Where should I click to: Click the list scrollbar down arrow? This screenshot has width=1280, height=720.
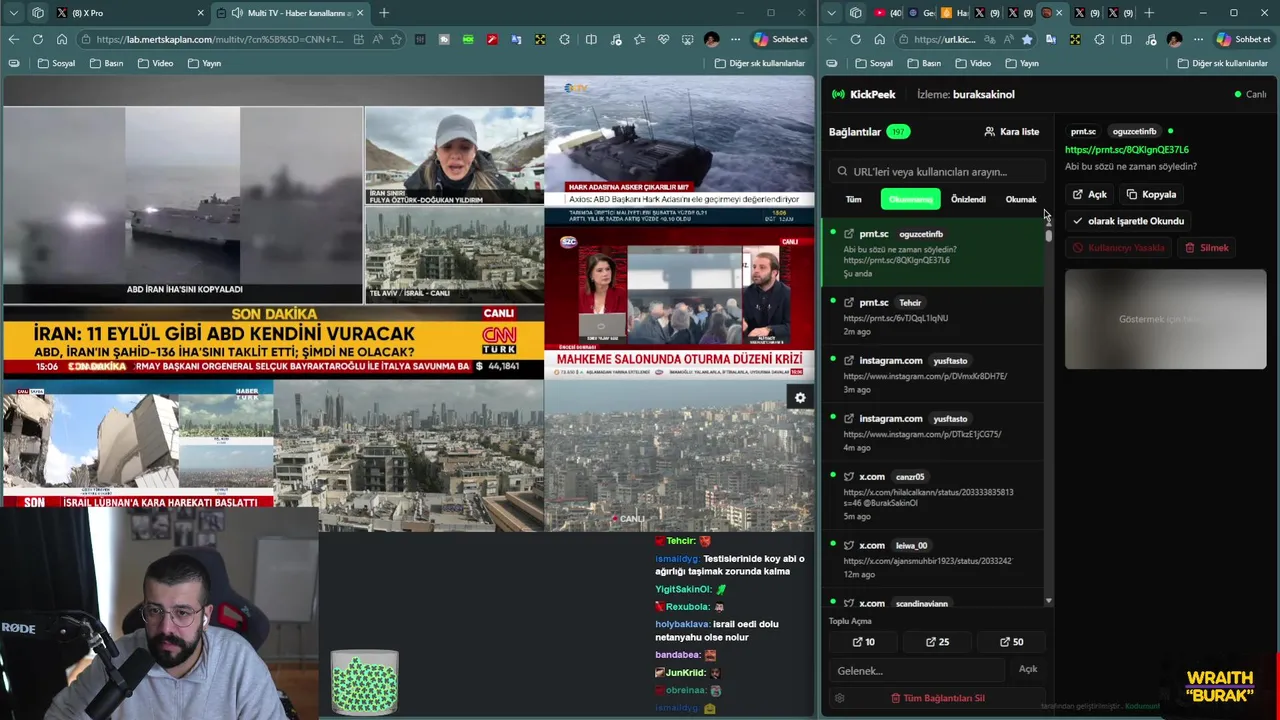[1048, 601]
